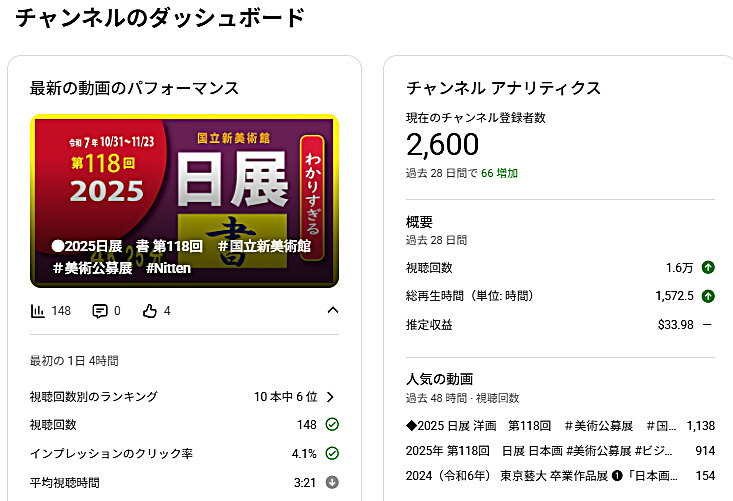
Task: Open the 日展 書 video thumbnail
Action: (184, 200)
